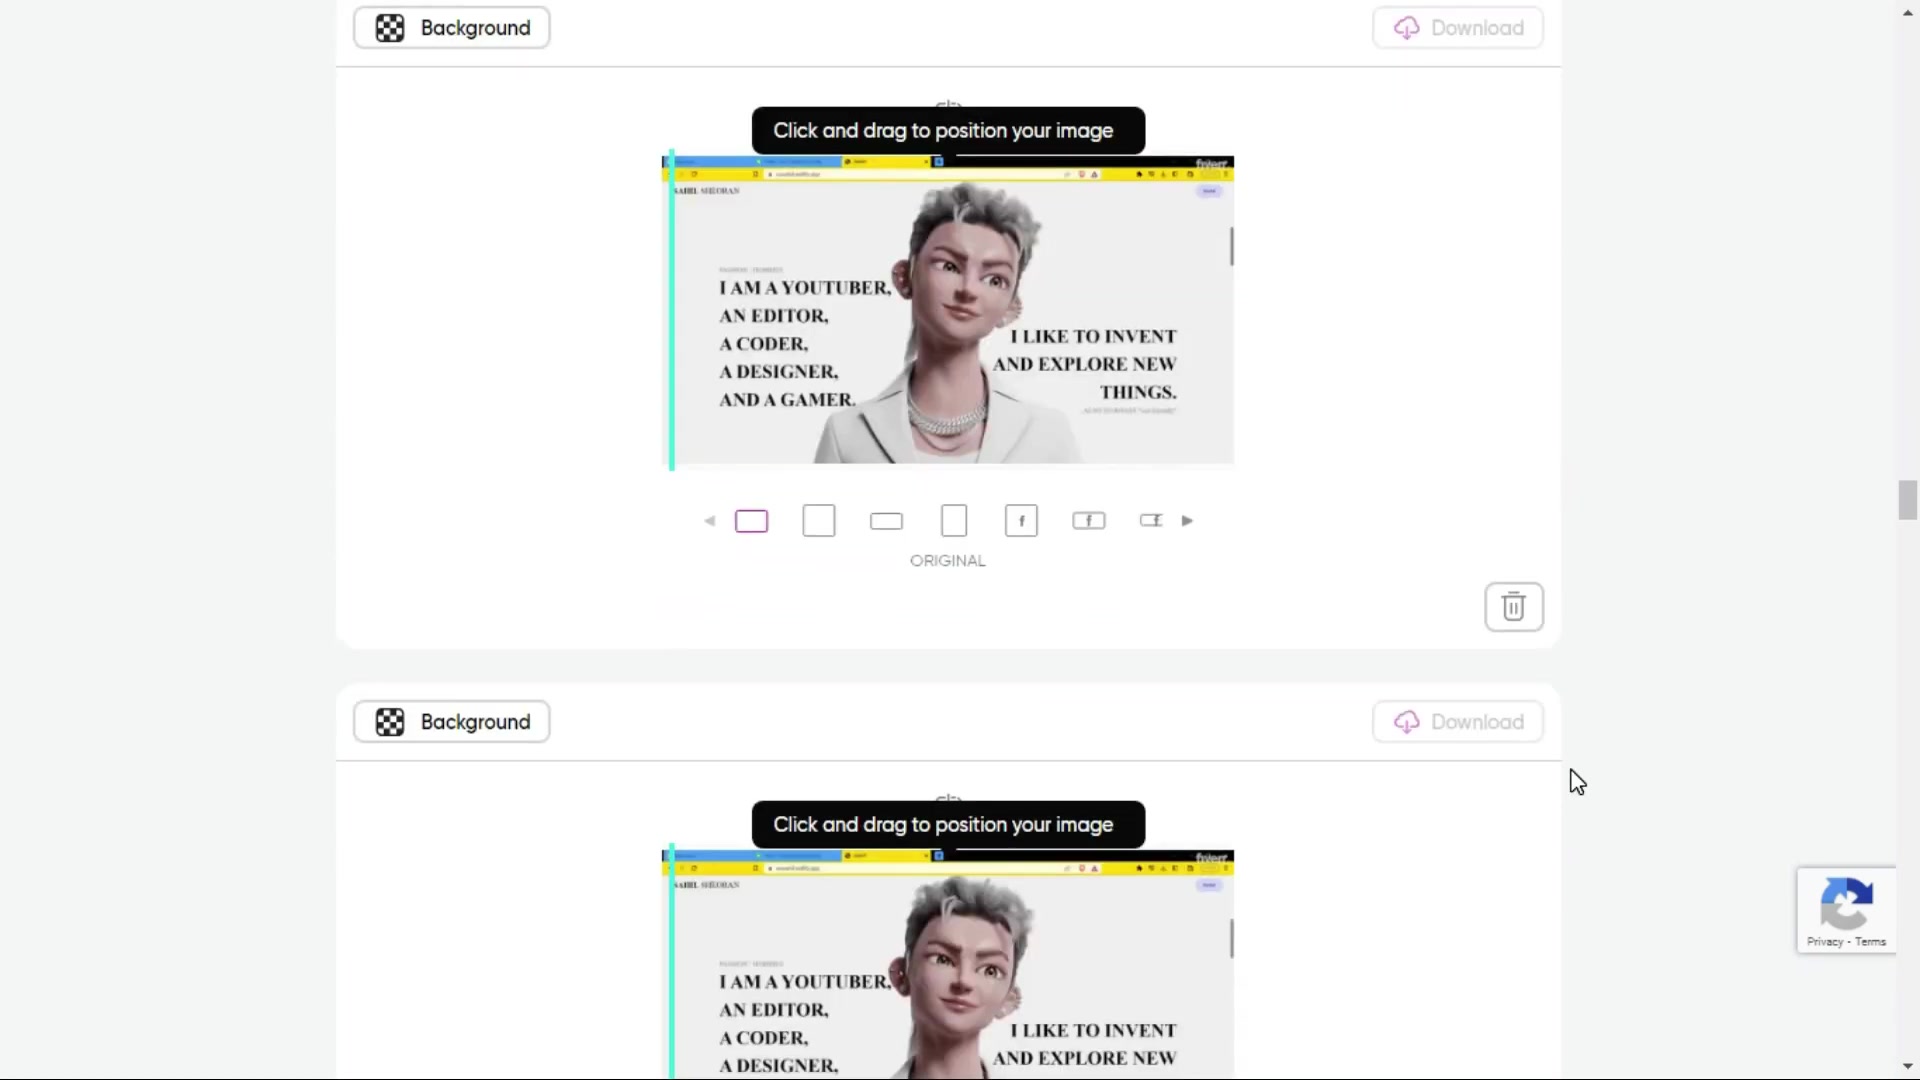This screenshot has width=1920, height=1080.
Task: Select the pink-outlined original aspect ratio icon
Action: 751,521
